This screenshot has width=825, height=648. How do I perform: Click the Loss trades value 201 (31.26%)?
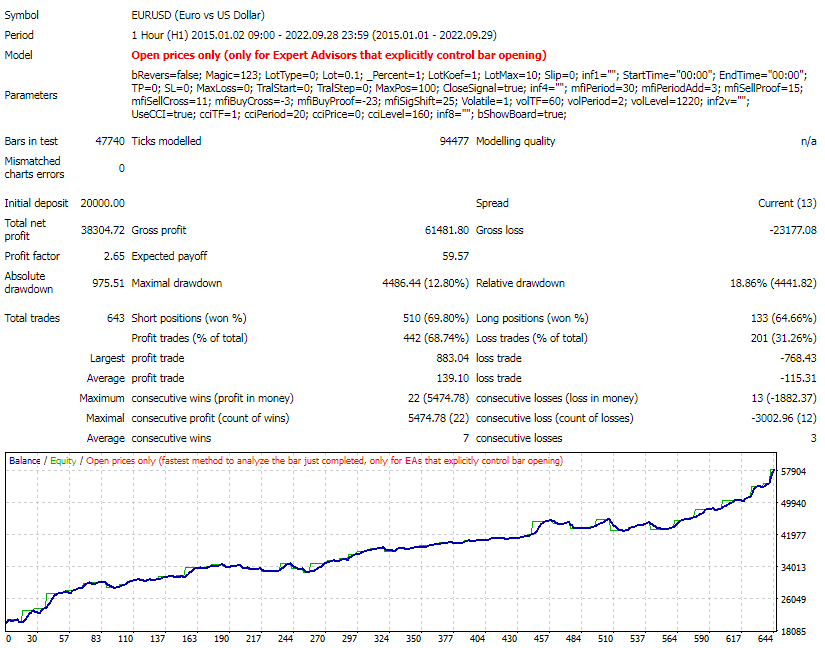(784, 338)
